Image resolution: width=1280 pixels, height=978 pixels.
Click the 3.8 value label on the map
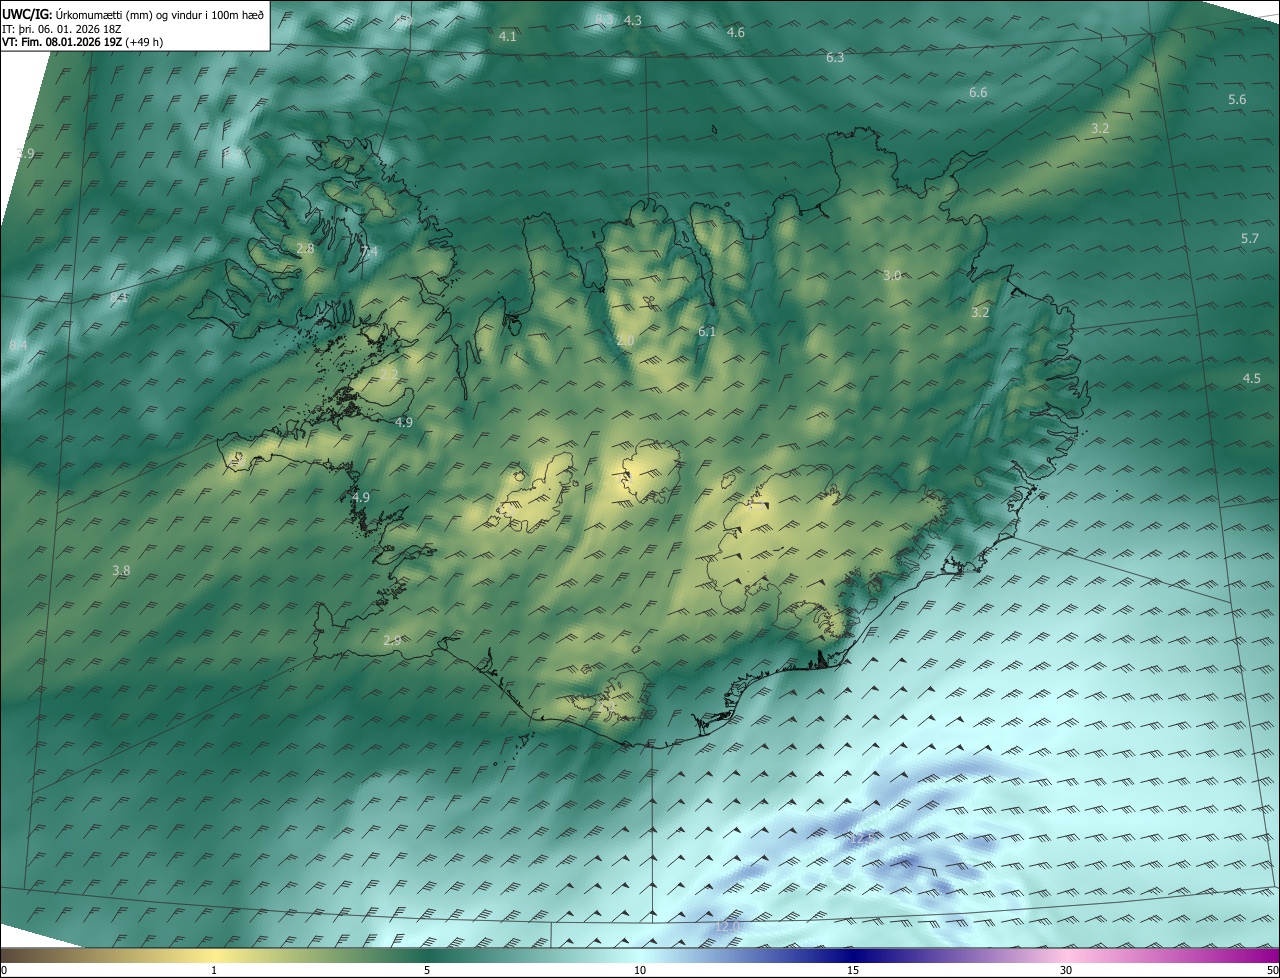tap(121, 570)
